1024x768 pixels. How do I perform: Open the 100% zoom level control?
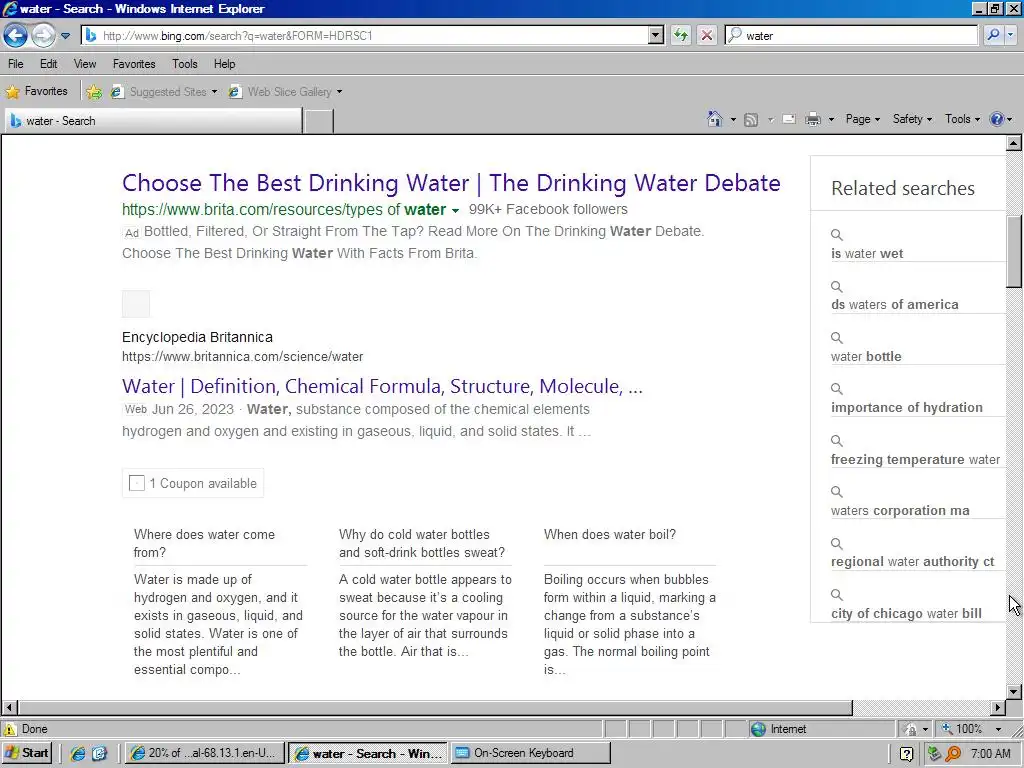(971, 729)
